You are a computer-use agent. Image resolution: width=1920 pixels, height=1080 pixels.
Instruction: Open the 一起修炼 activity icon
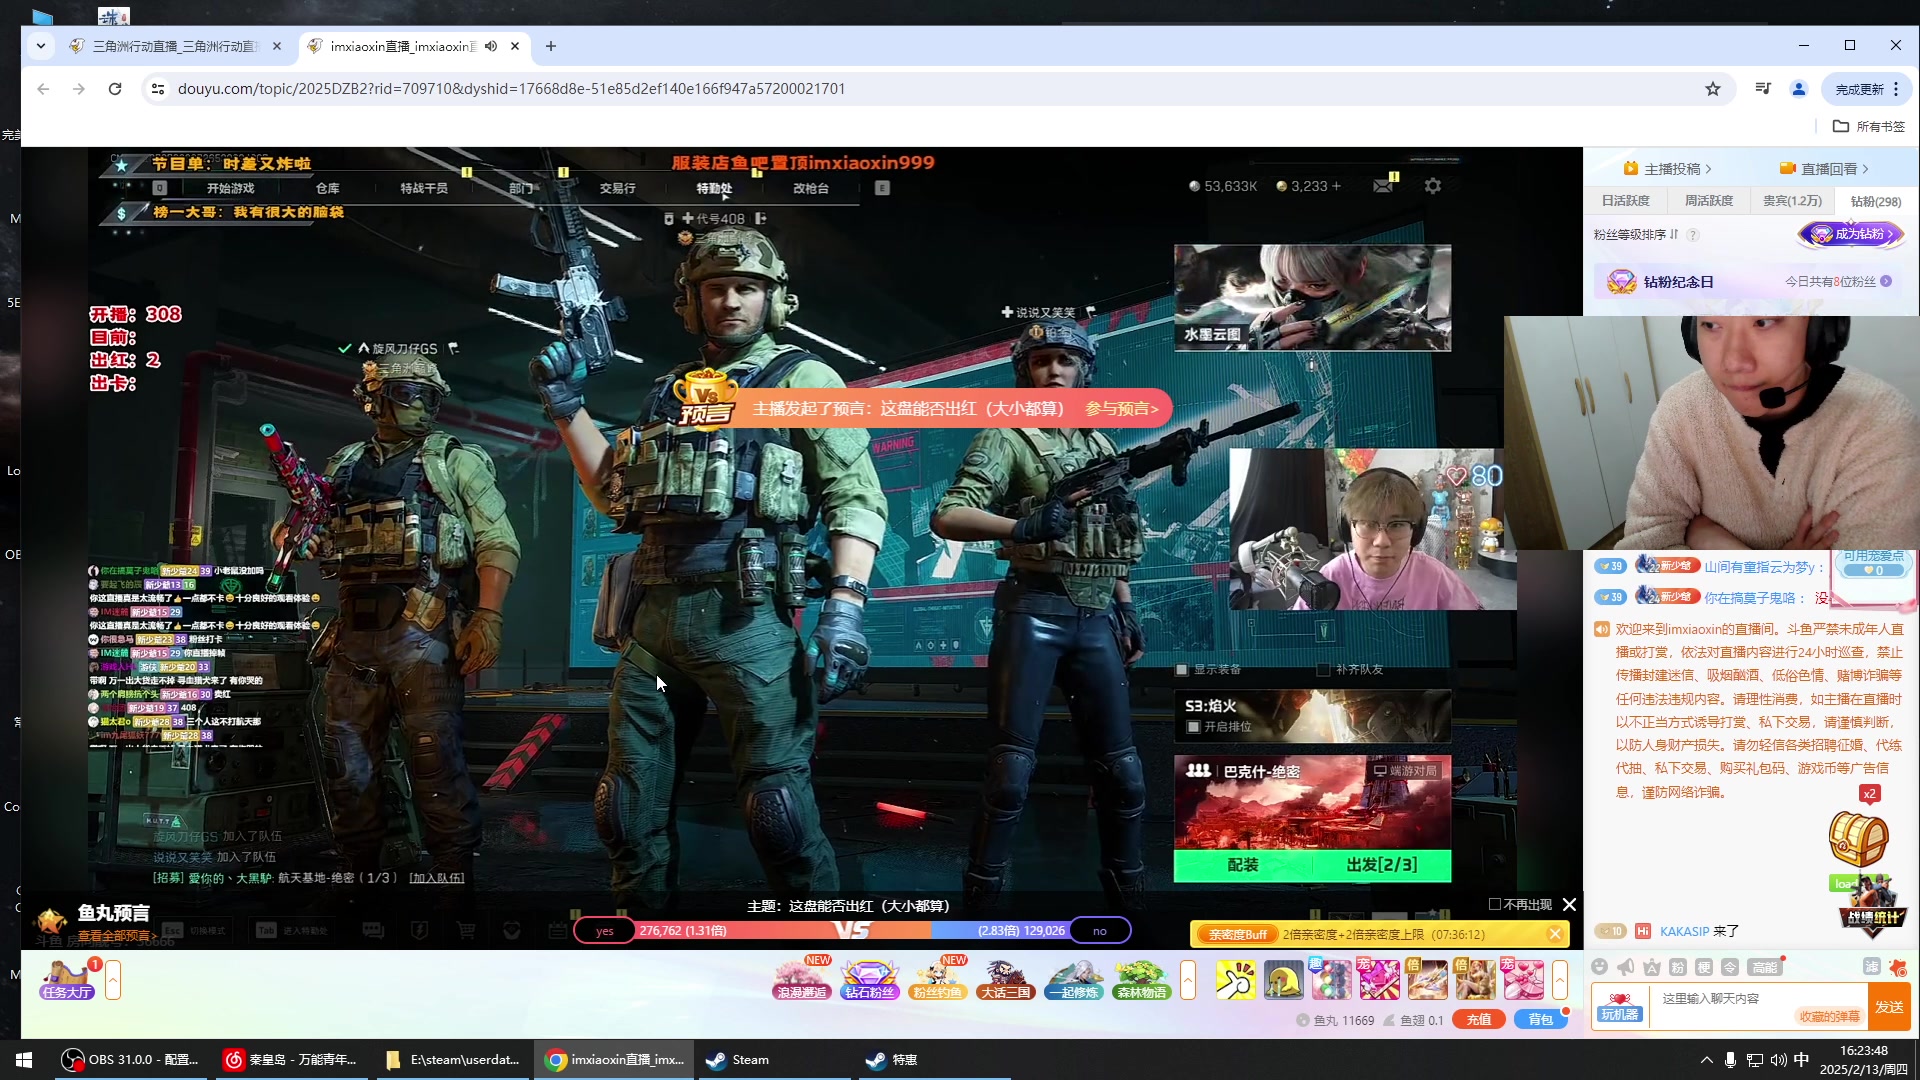point(1073,979)
